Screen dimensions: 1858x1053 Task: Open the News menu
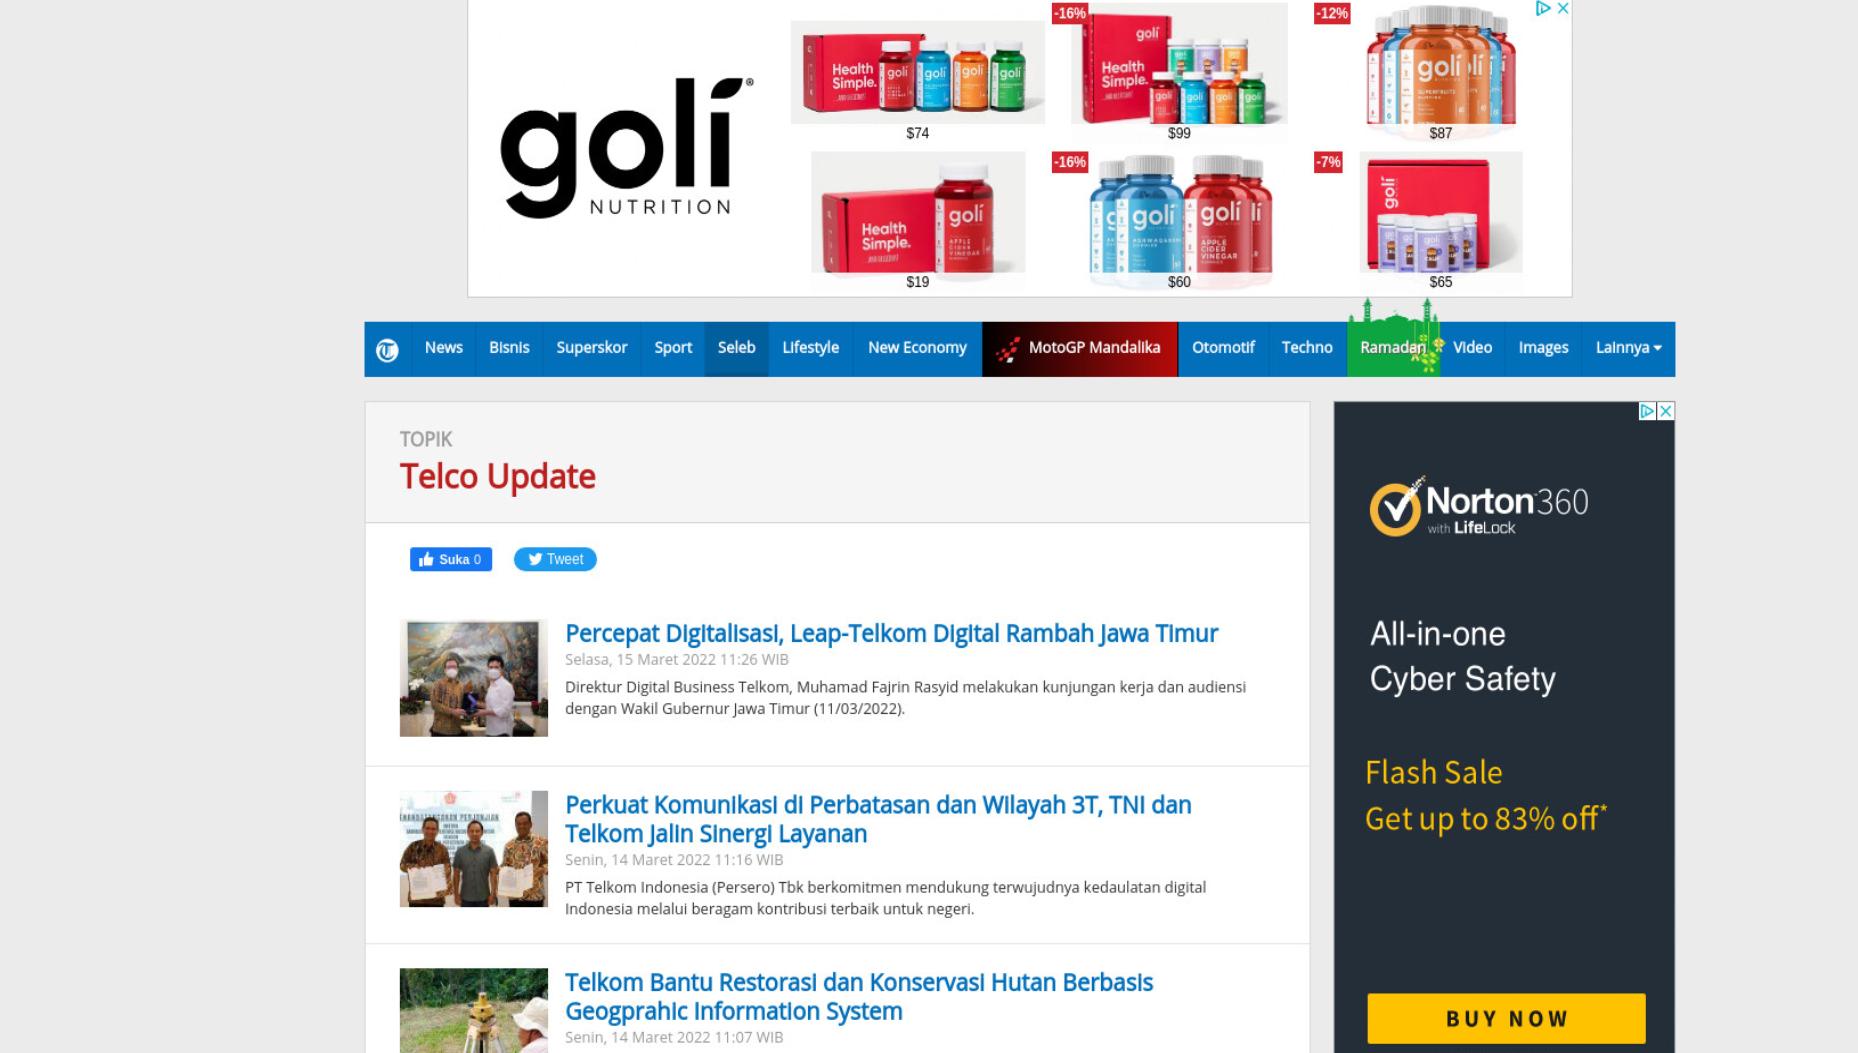pos(443,348)
